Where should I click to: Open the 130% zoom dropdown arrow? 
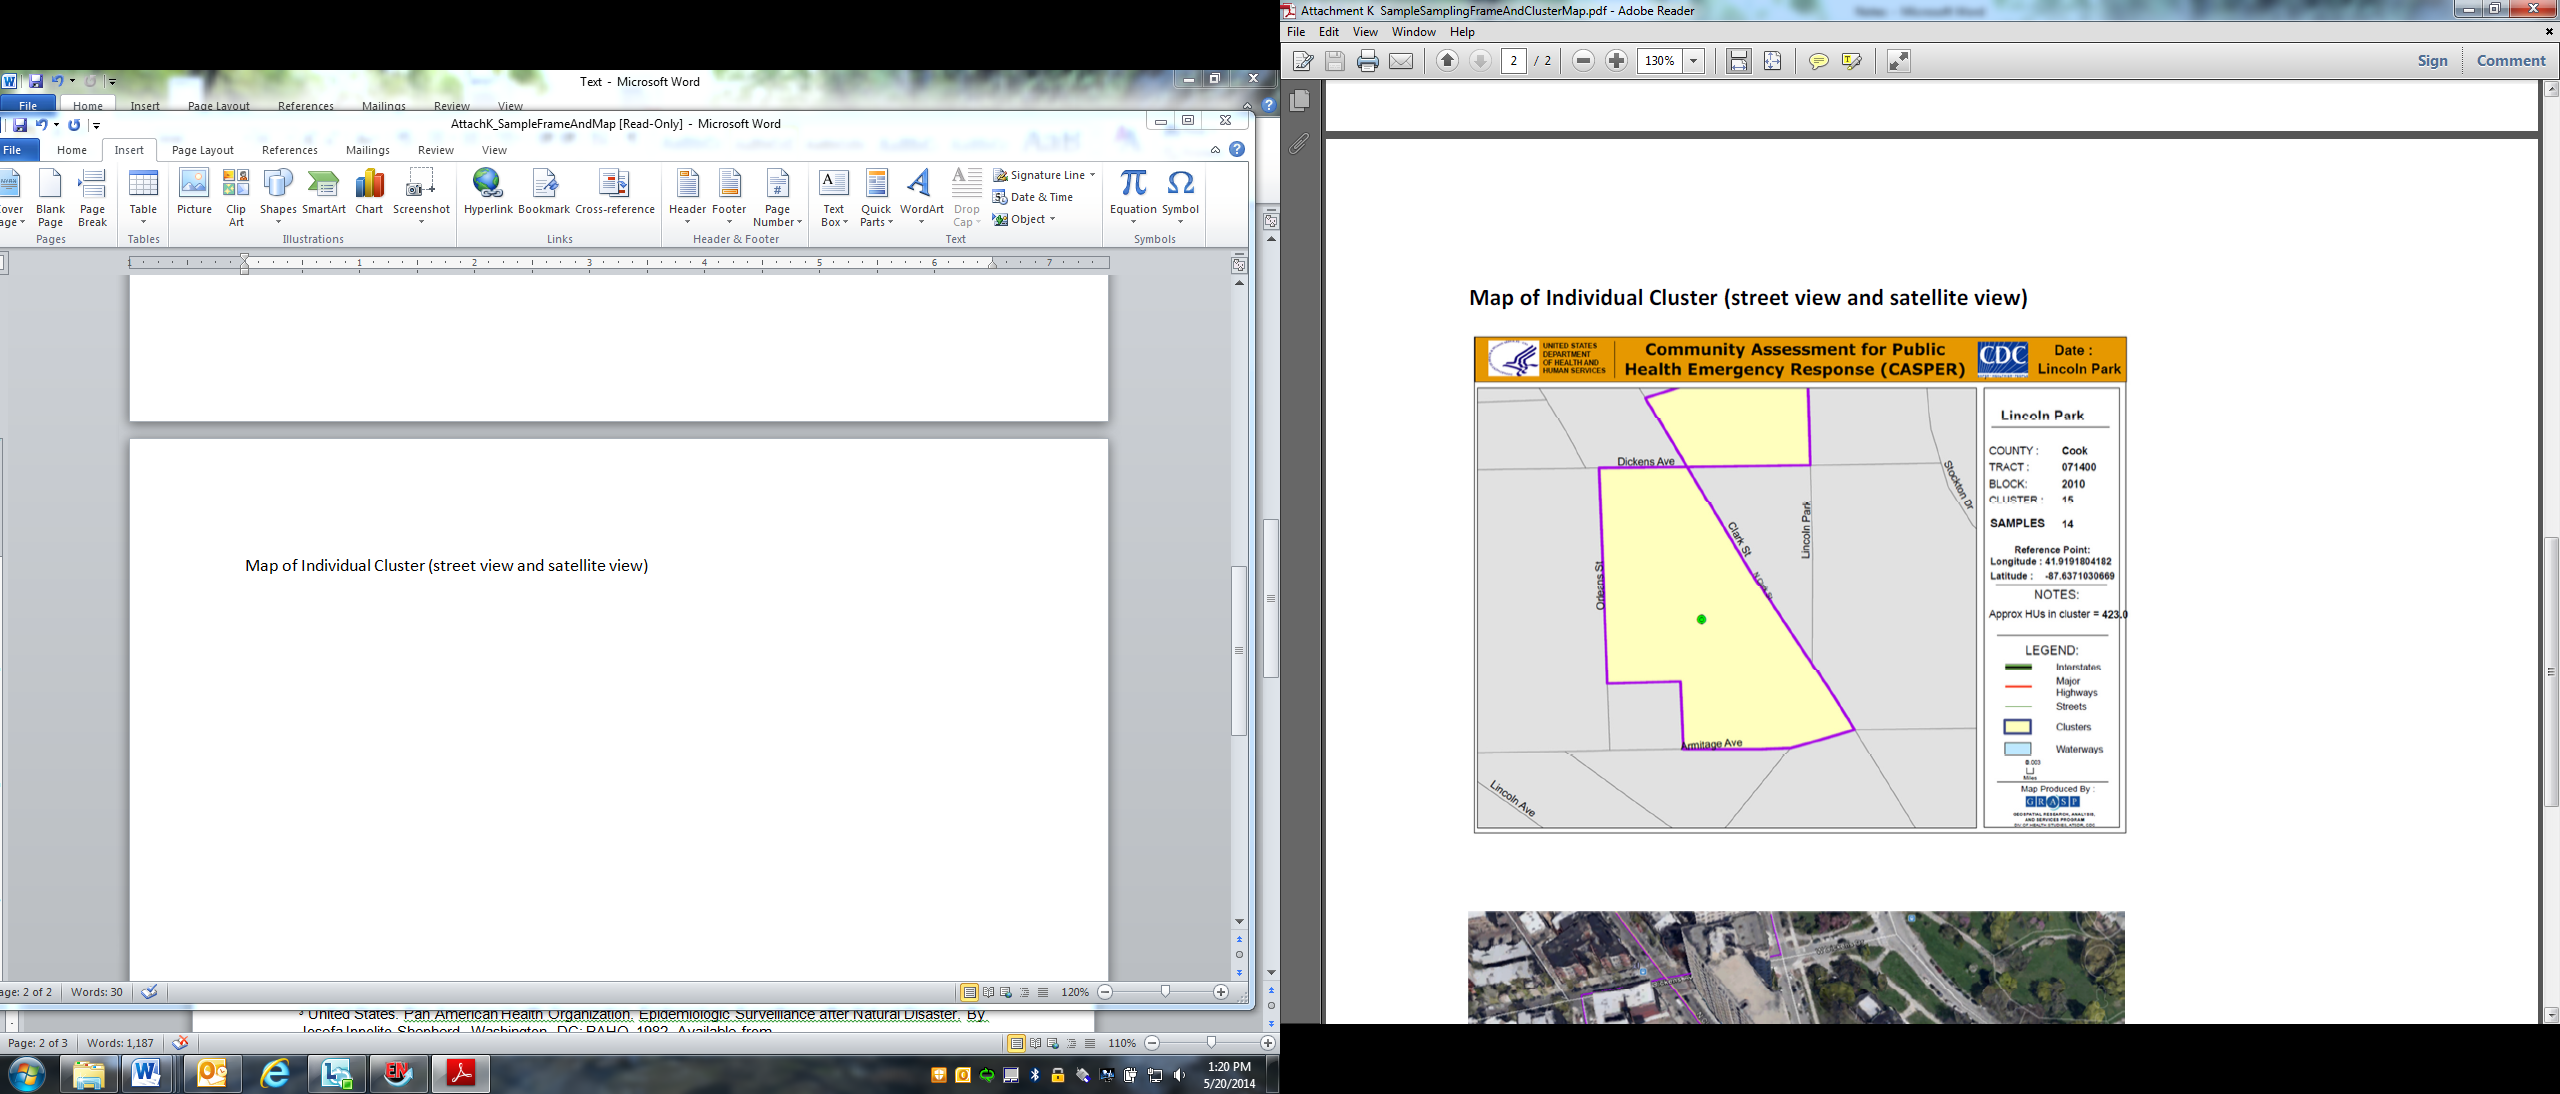tap(1694, 61)
